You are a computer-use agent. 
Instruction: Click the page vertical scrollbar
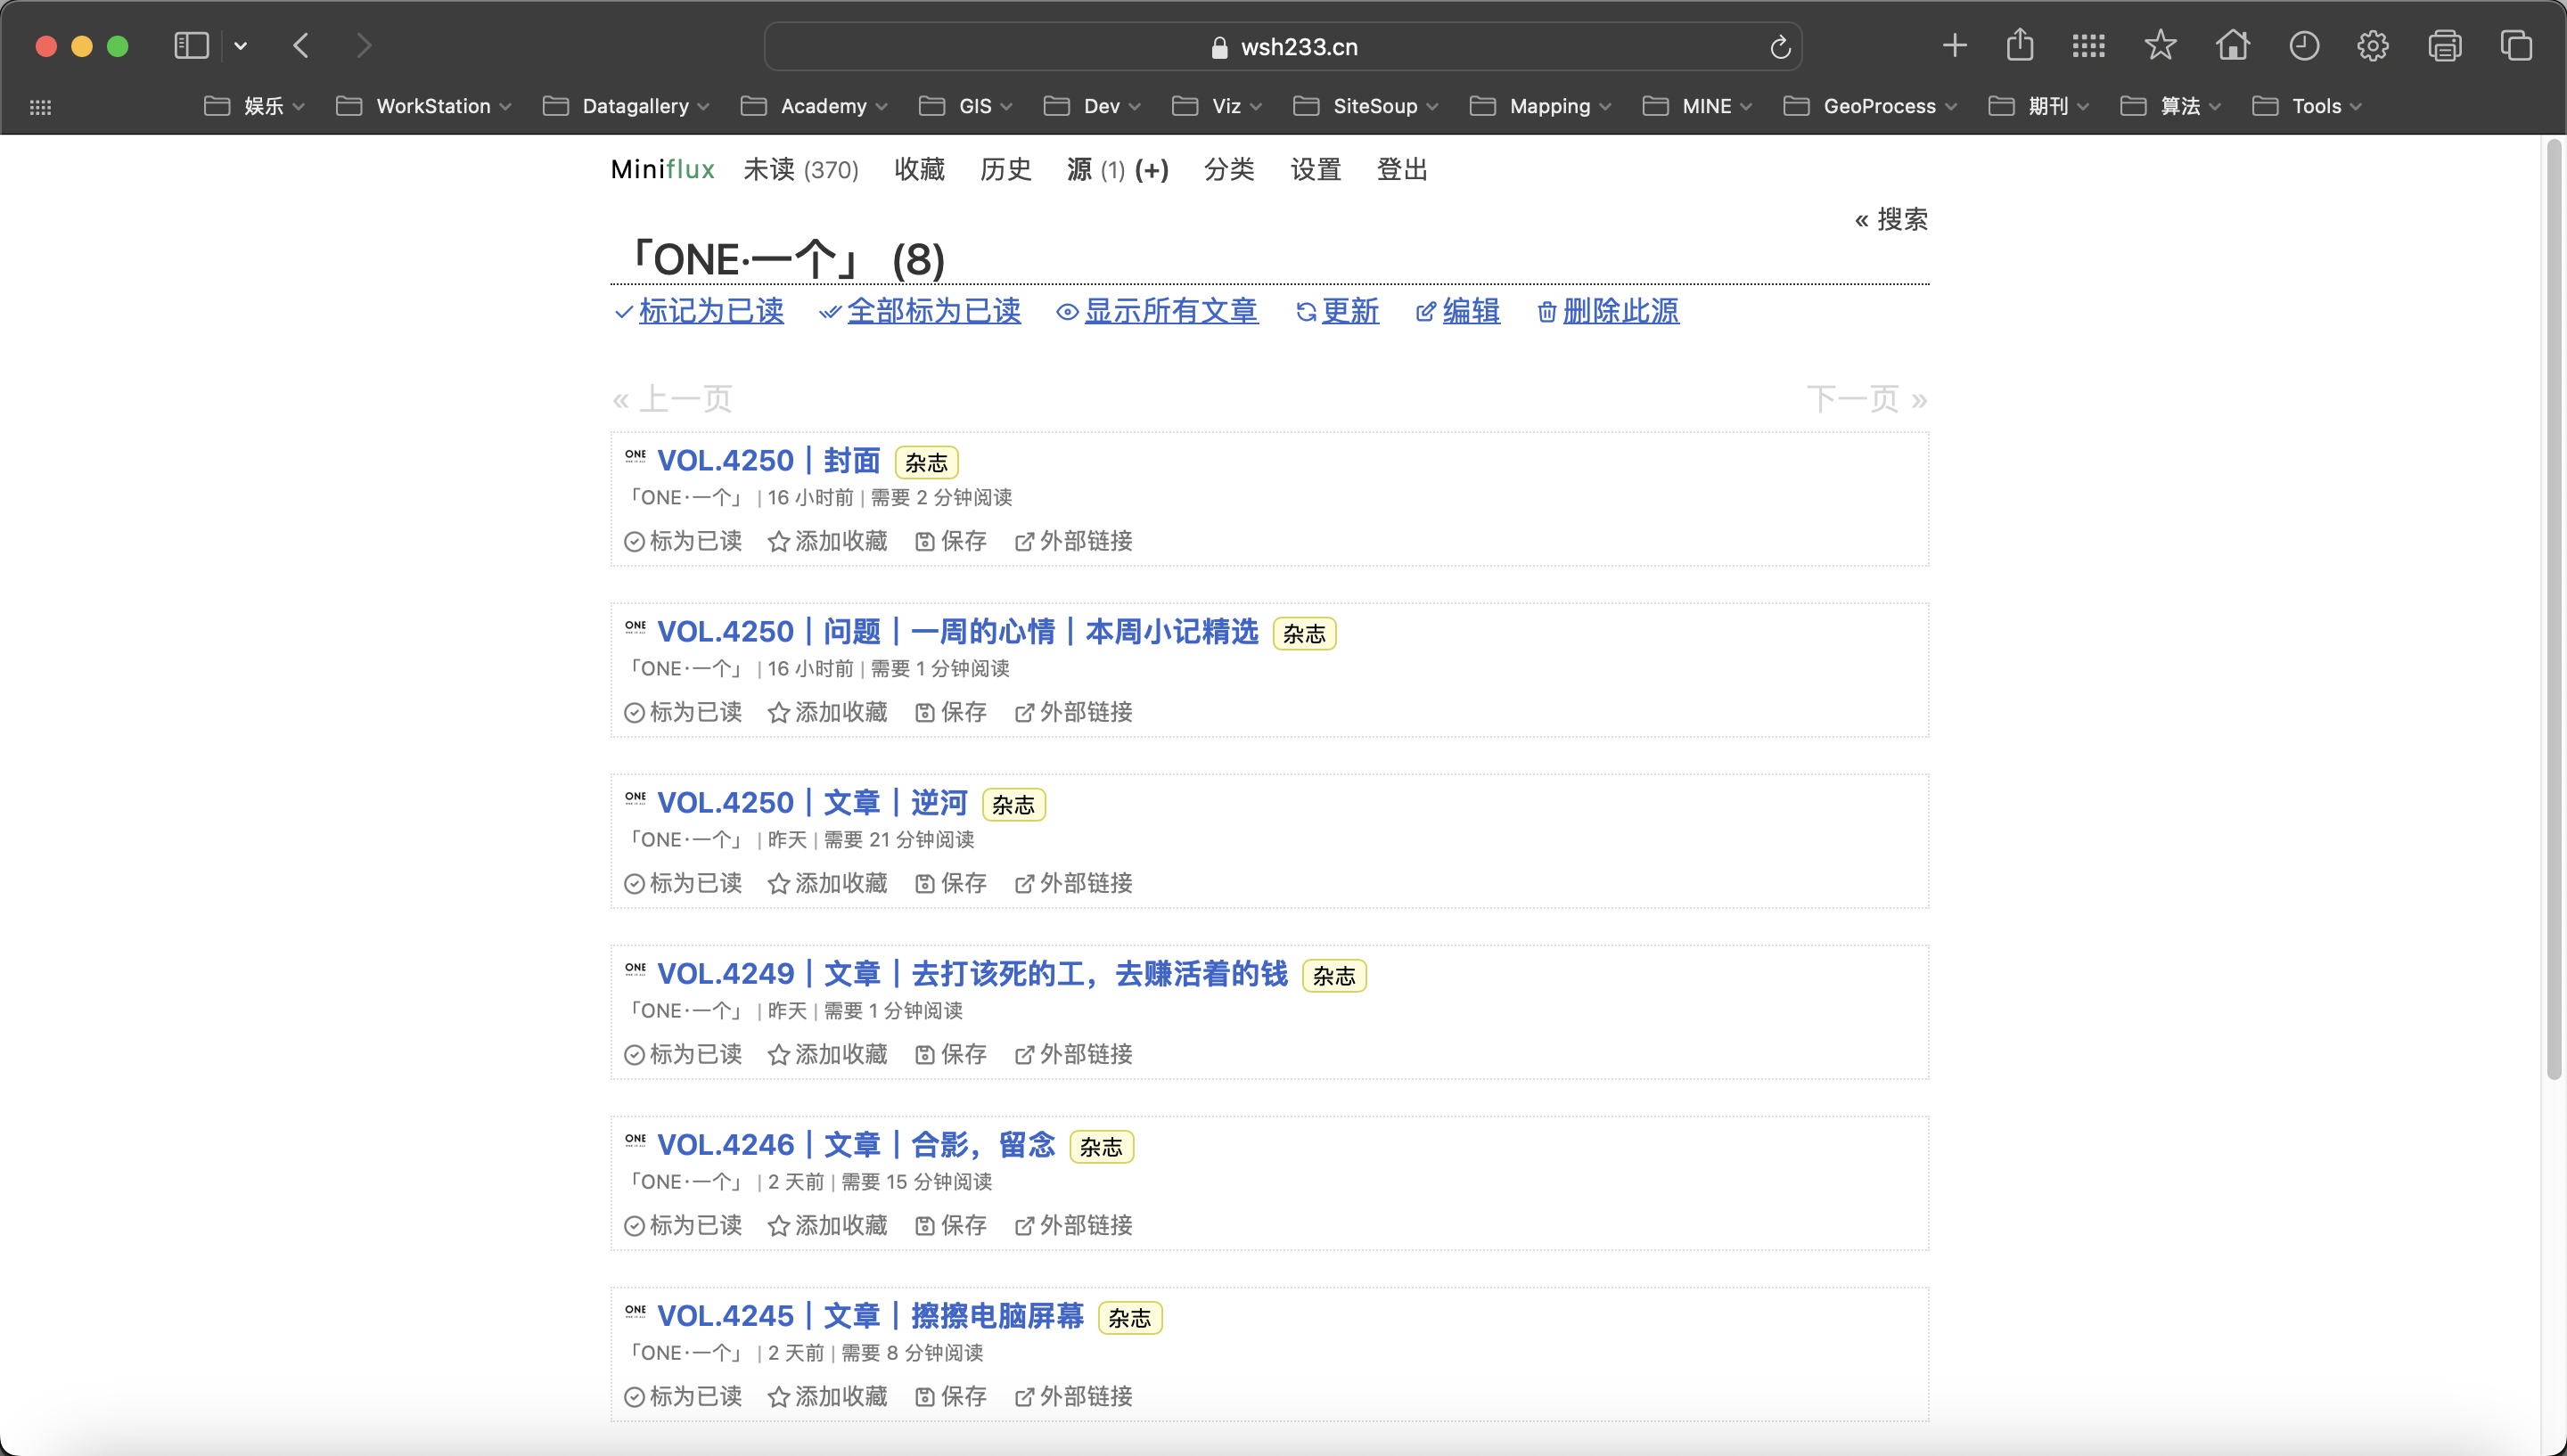pos(2554,610)
